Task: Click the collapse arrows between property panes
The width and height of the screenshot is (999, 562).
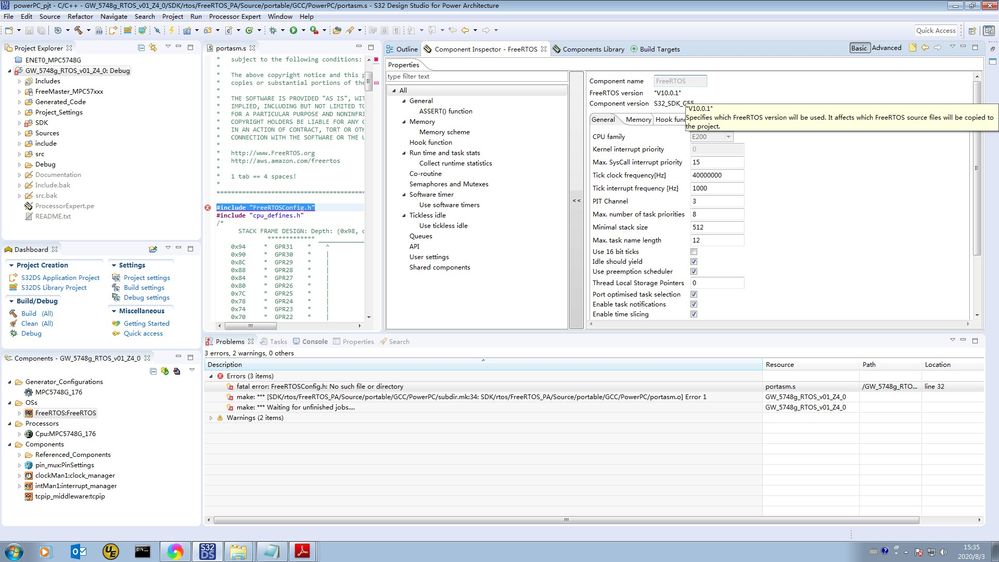Action: [x=577, y=201]
